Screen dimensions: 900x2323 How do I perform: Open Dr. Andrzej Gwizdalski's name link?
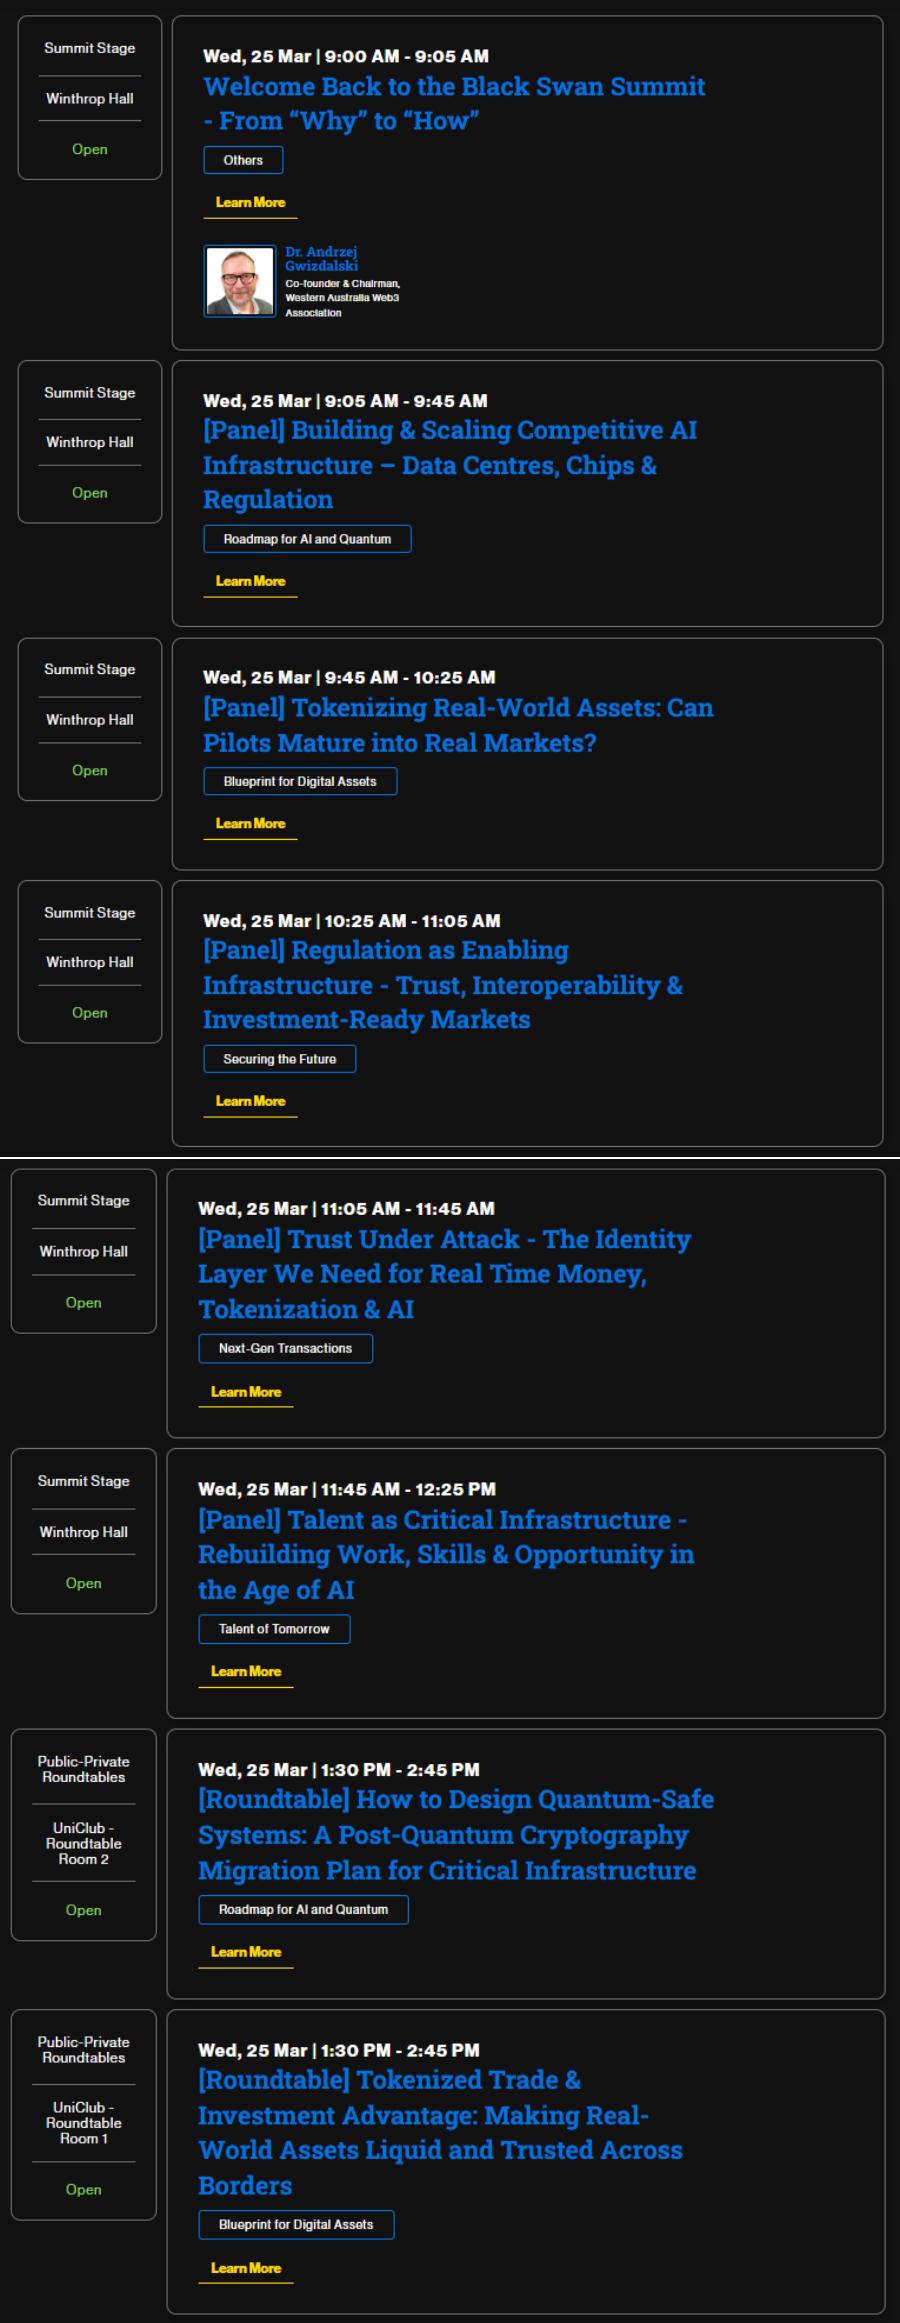pyautogui.click(x=321, y=259)
